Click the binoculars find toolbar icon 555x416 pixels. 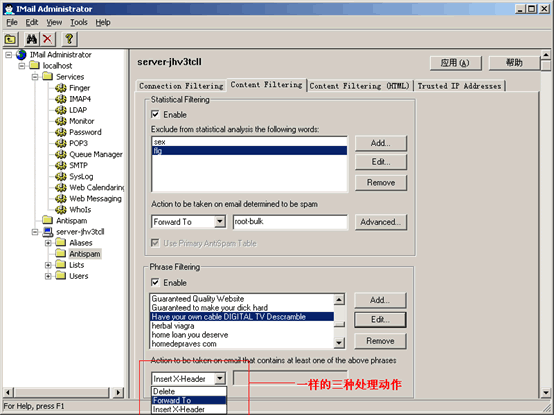pyautogui.click(x=32, y=39)
